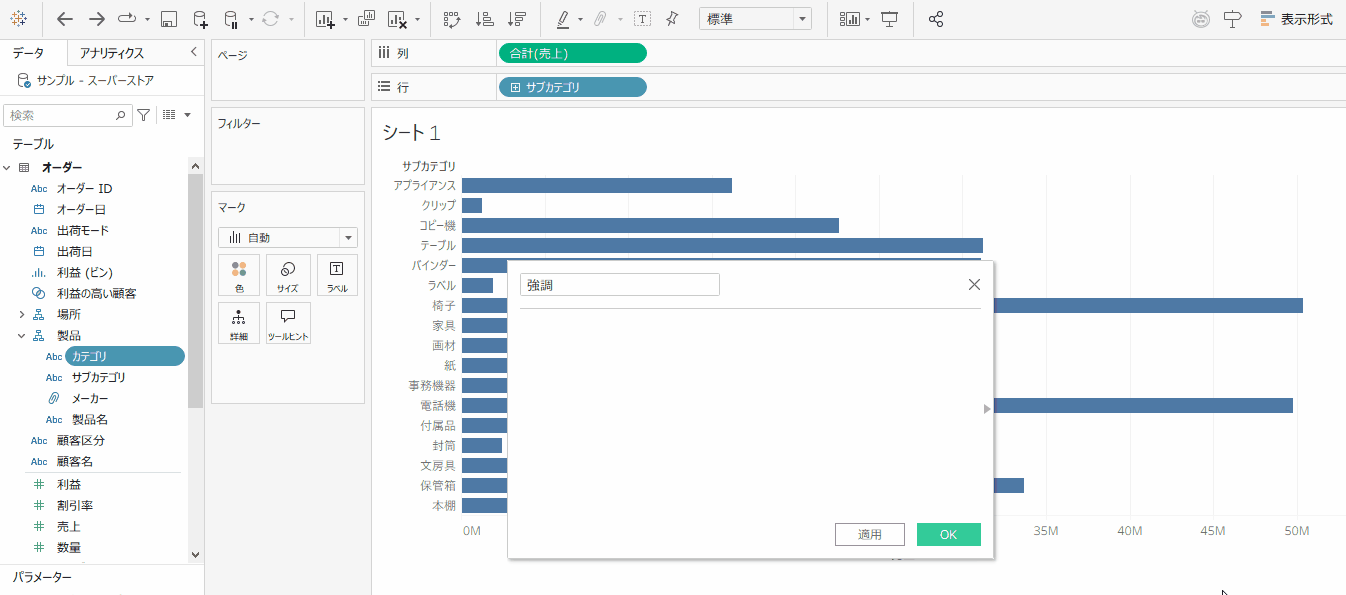1346x595 pixels.
Task: Click the Duplicate worksheet icon
Action: click(366, 19)
